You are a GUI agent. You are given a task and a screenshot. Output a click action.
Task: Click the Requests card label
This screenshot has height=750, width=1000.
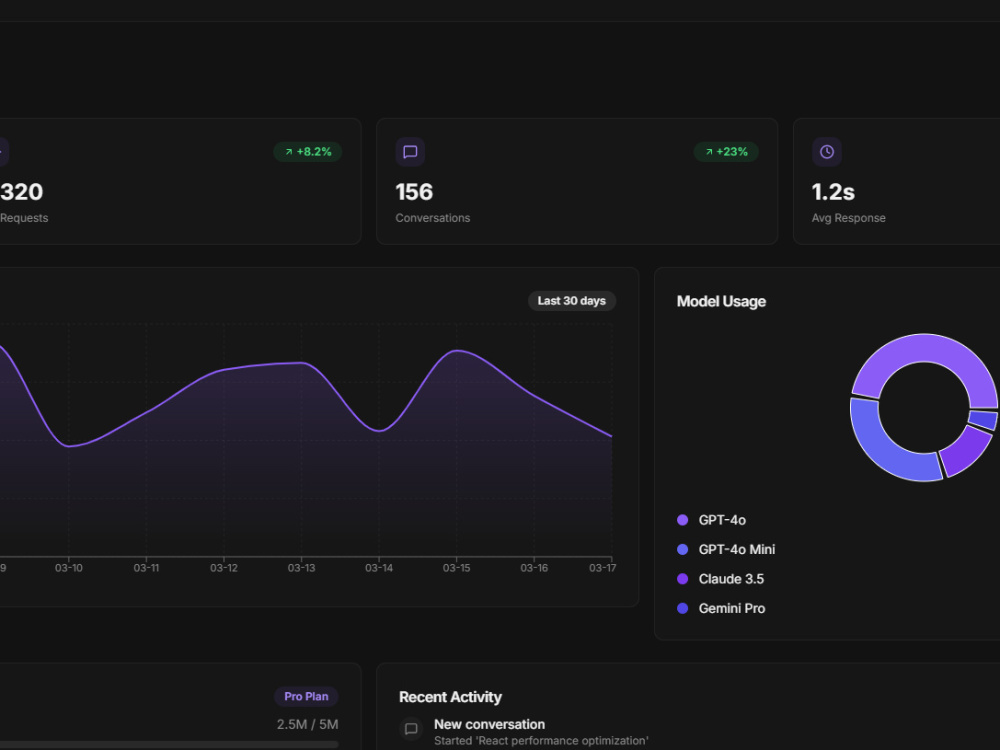[24, 218]
